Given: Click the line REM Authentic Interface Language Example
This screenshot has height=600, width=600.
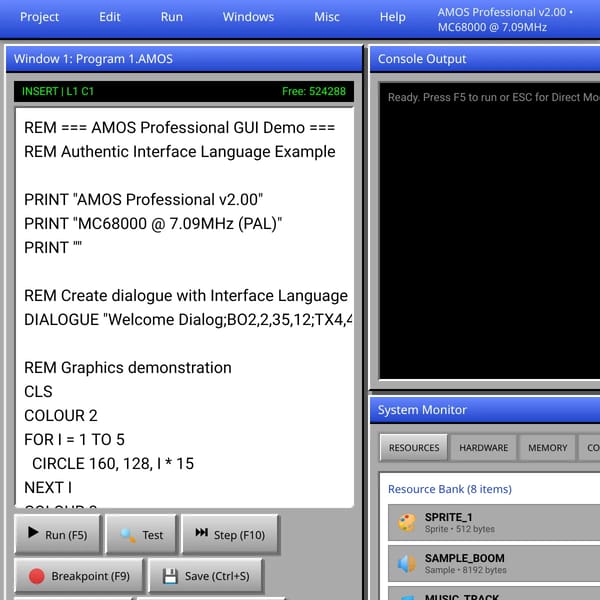Looking at the screenshot, I should point(179,152).
